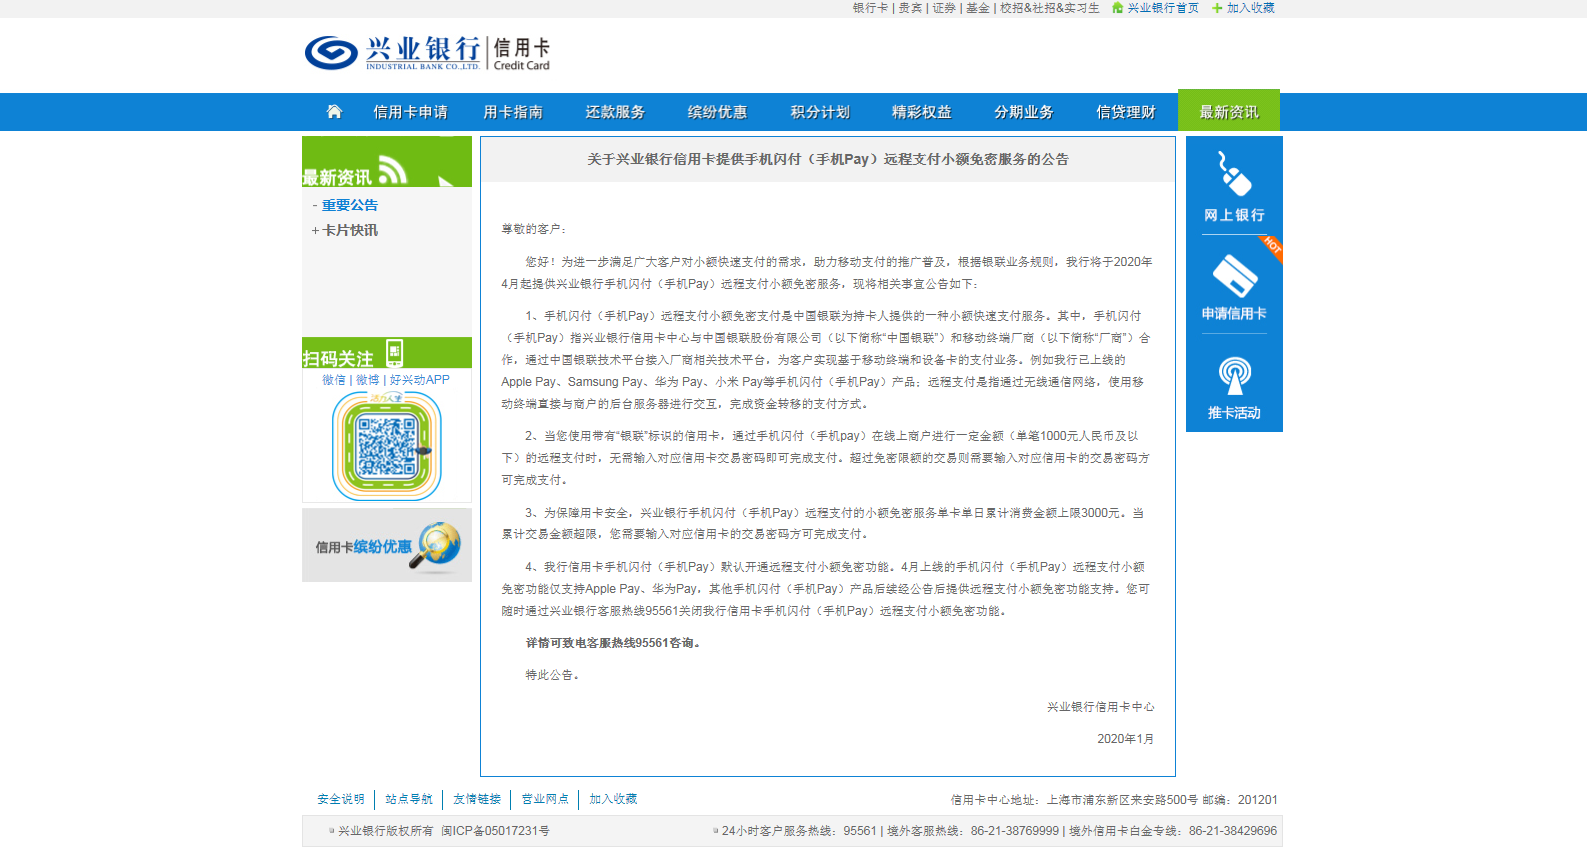Open 营业网点 footer link
The height and width of the screenshot is (861, 1587).
545,799
